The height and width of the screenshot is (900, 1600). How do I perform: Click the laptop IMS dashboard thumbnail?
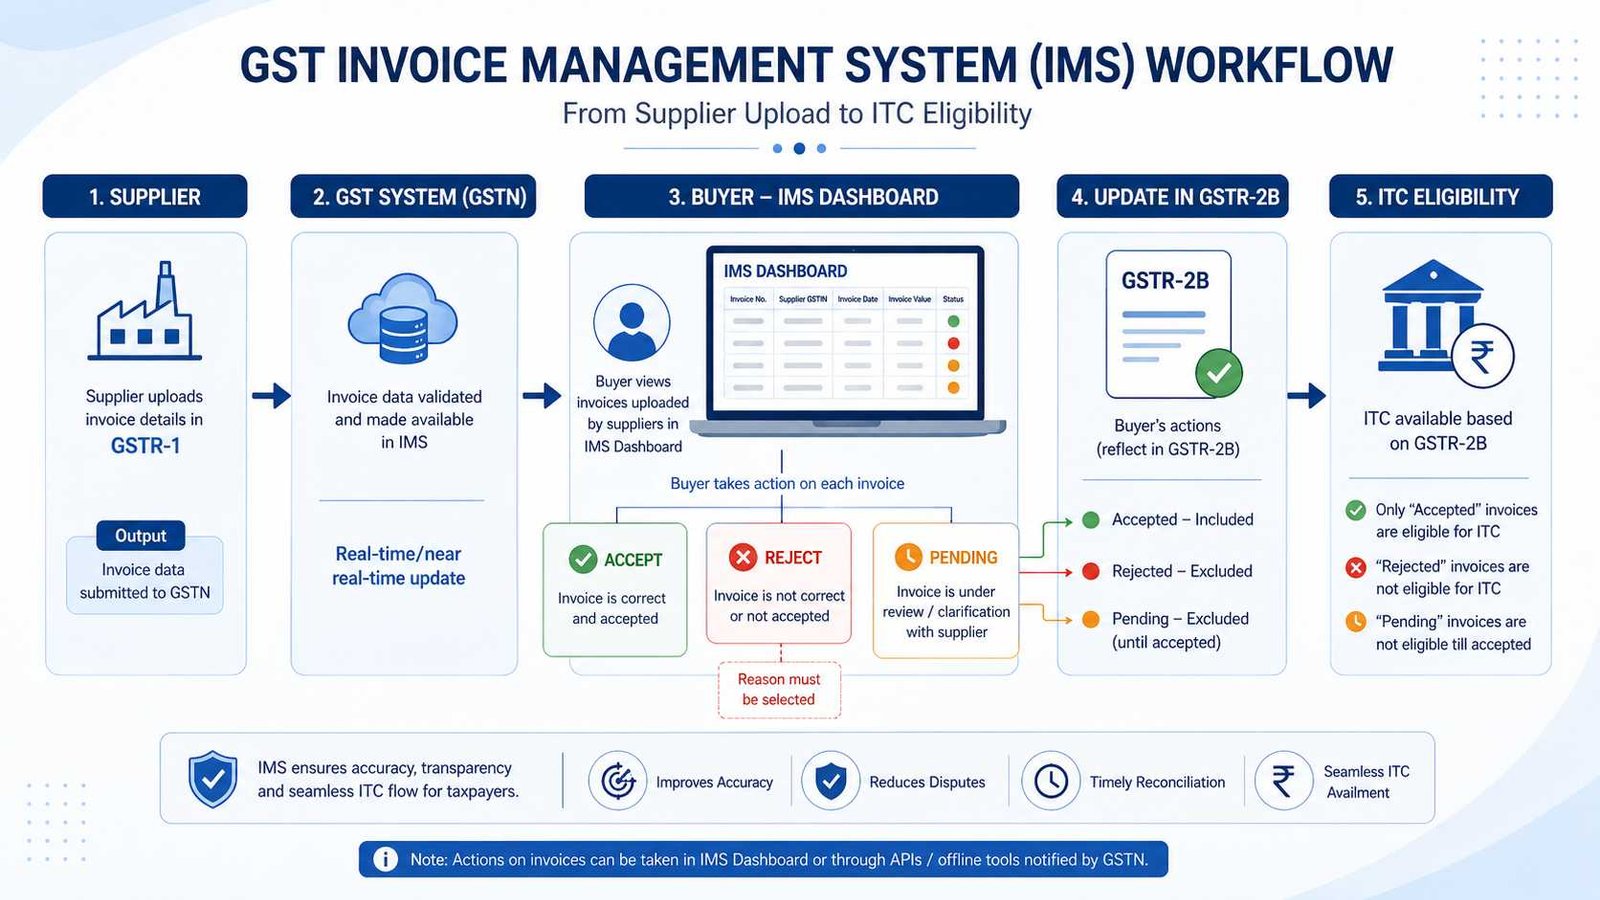click(847, 341)
